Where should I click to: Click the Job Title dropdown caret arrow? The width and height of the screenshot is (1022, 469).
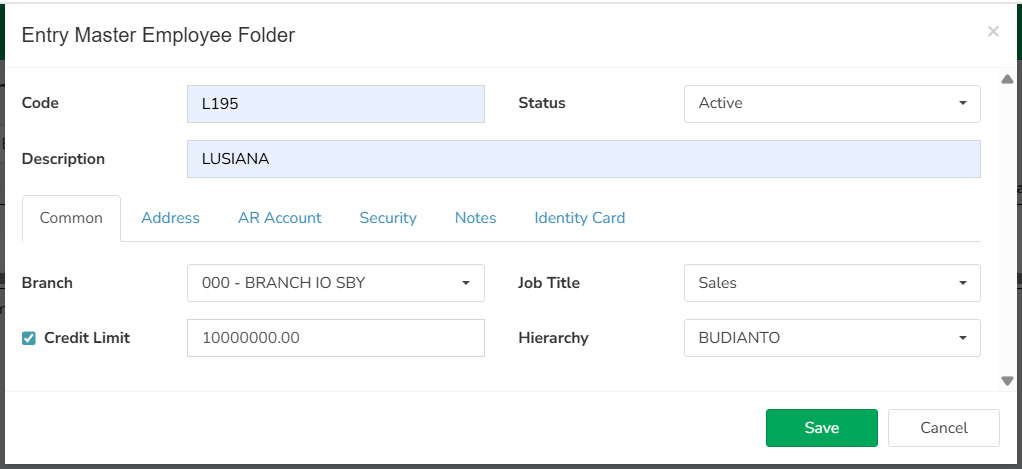[963, 283]
